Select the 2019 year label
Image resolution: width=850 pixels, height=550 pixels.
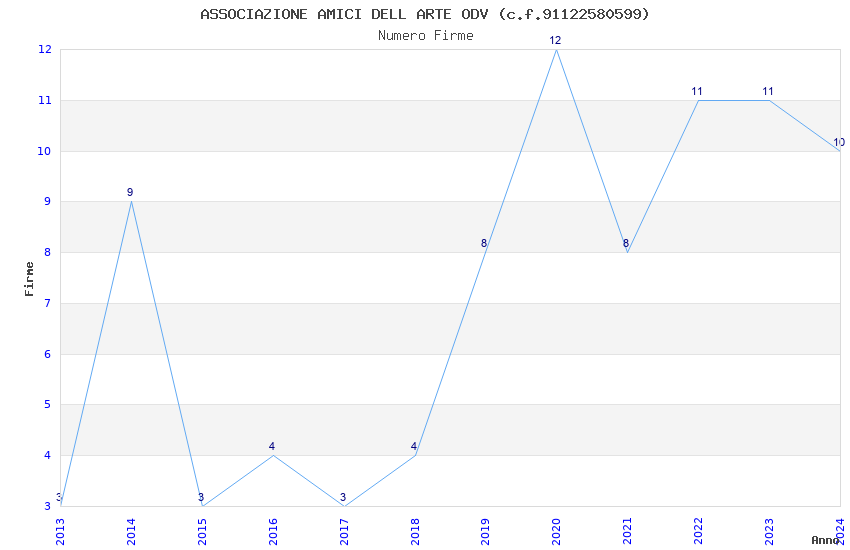pos(486,532)
